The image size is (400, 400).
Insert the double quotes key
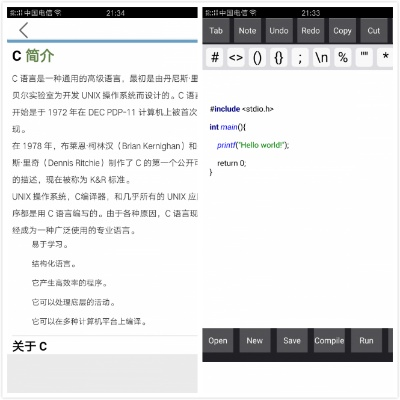364,58
